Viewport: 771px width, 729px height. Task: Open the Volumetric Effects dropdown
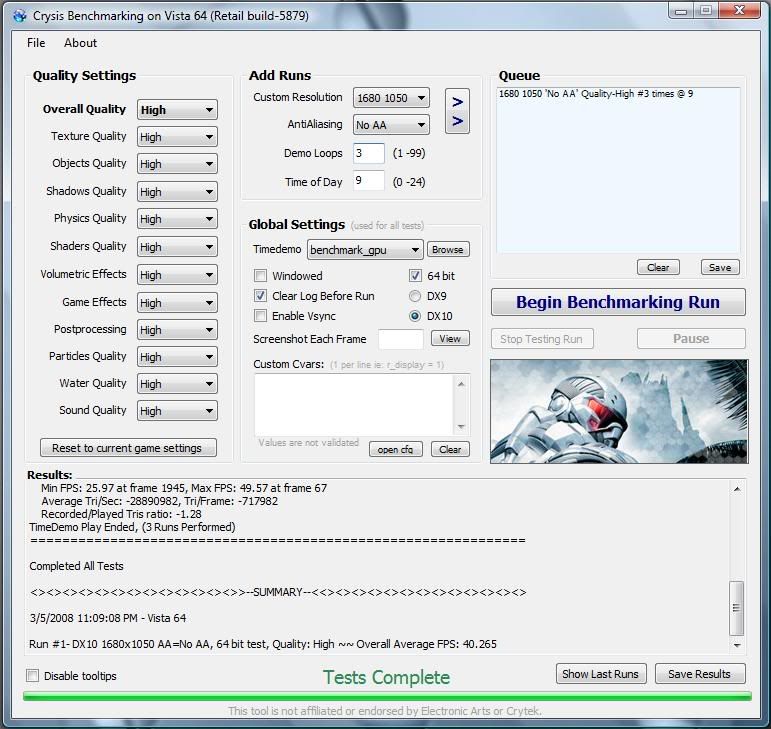click(x=177, y=275)
